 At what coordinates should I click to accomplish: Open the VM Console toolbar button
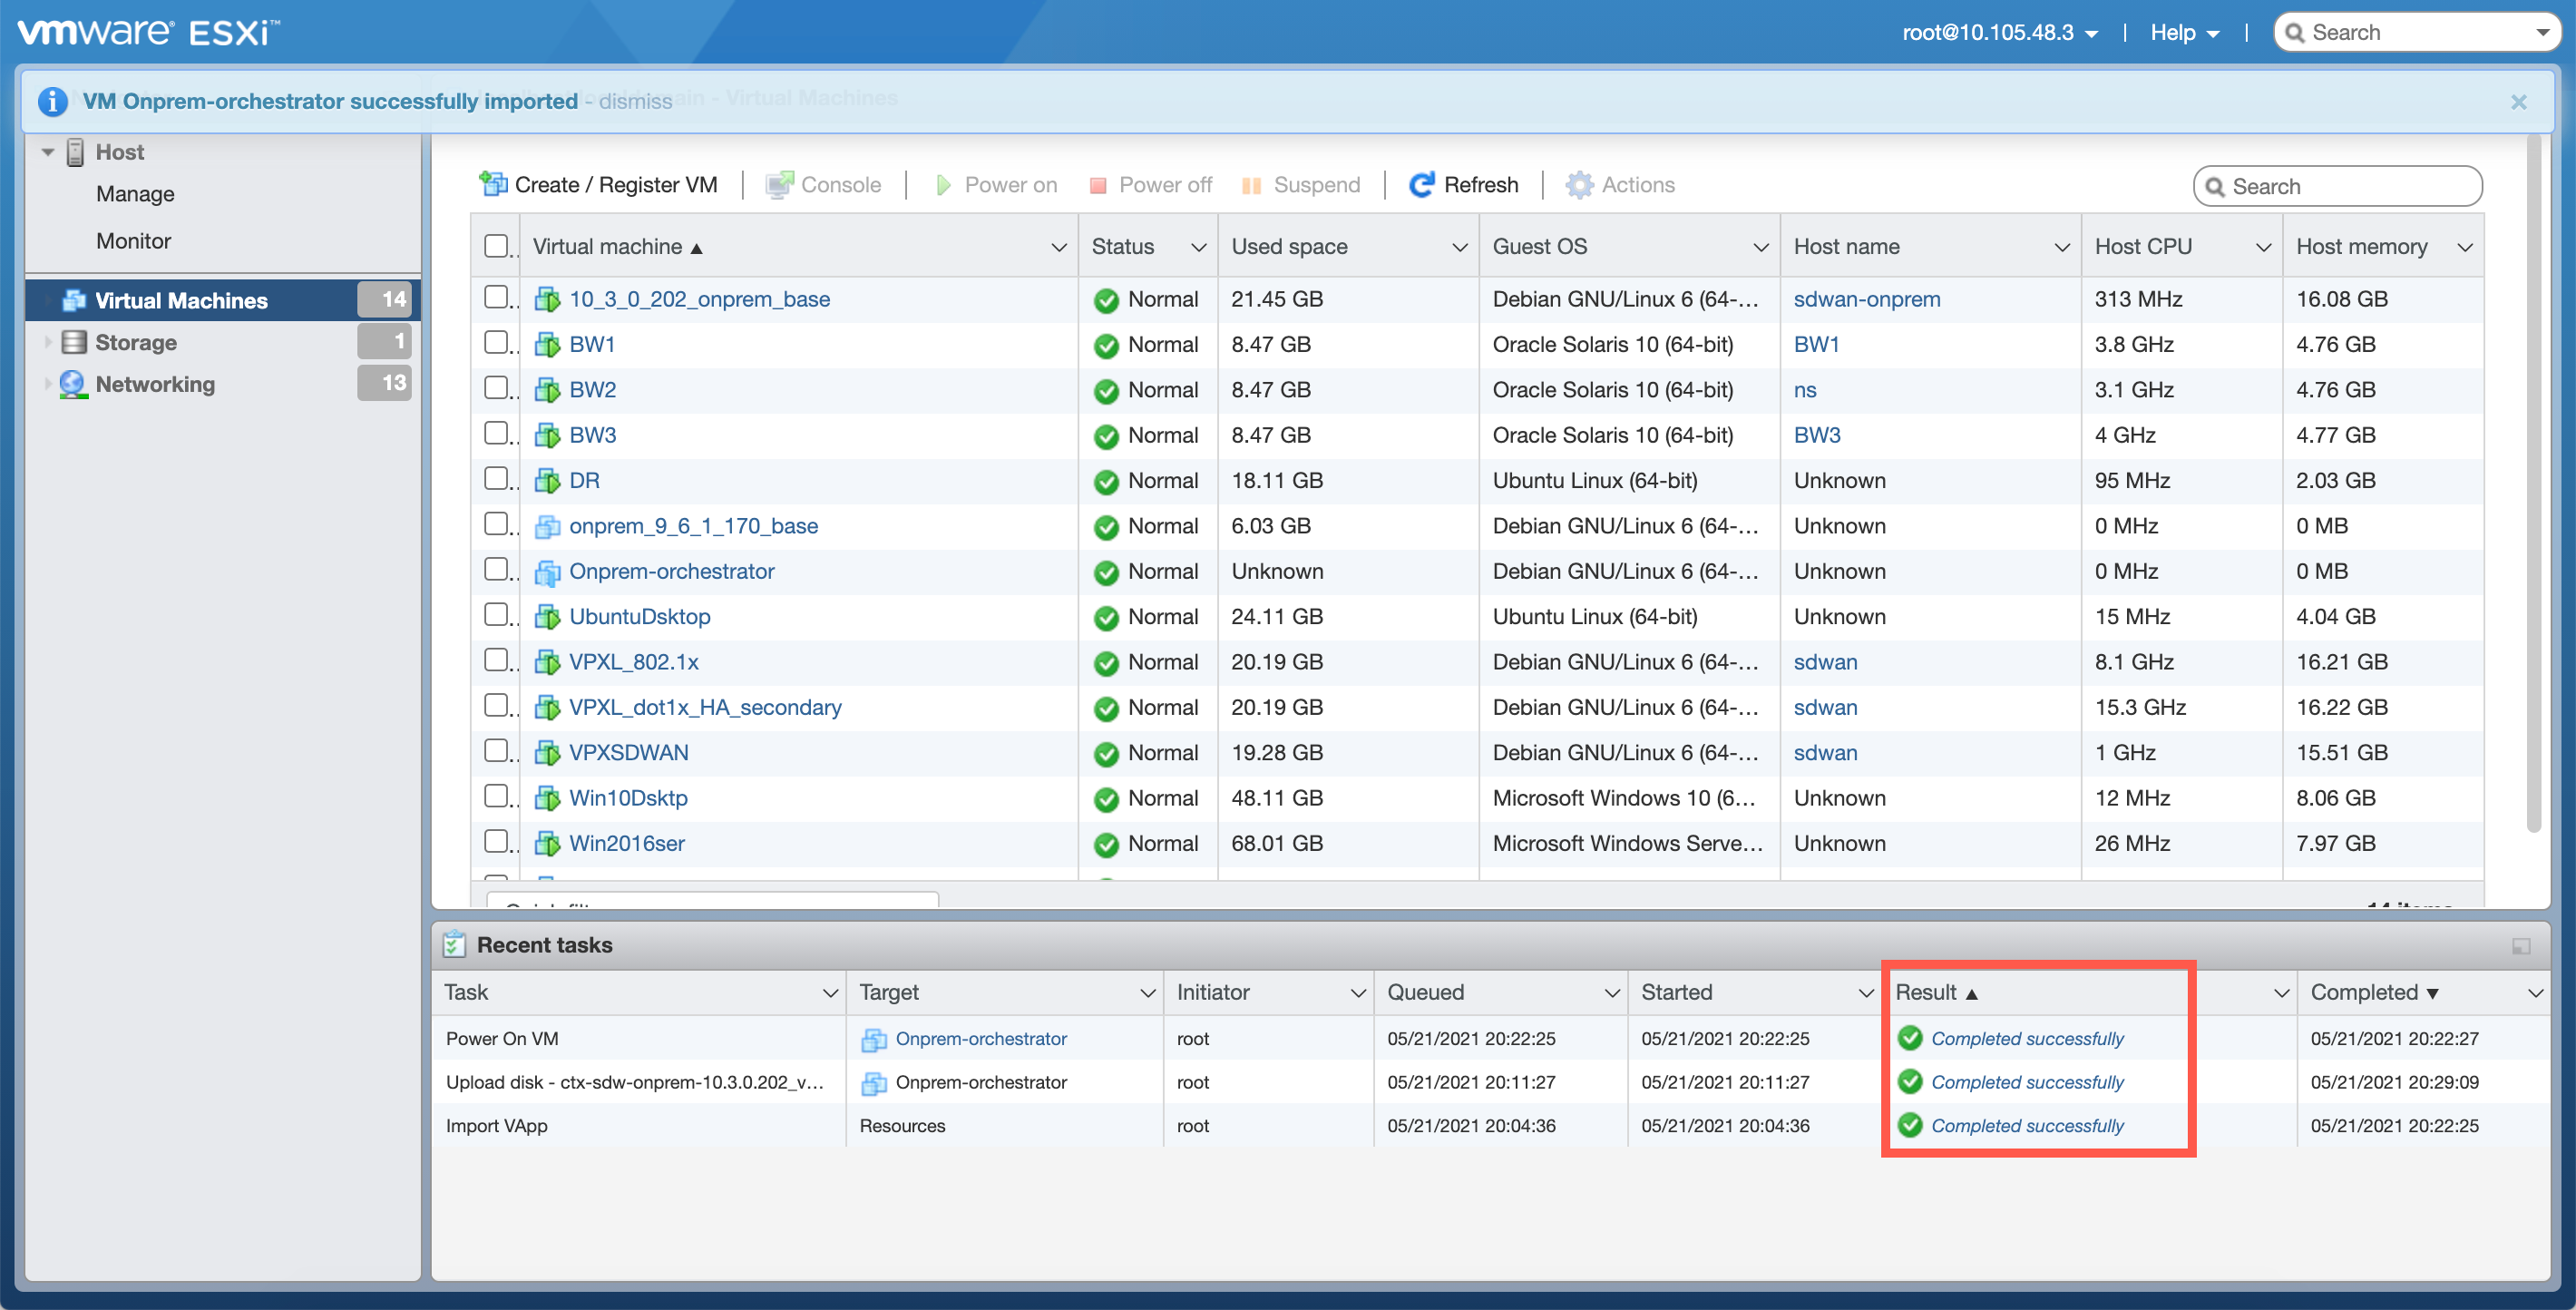point(823,185)
